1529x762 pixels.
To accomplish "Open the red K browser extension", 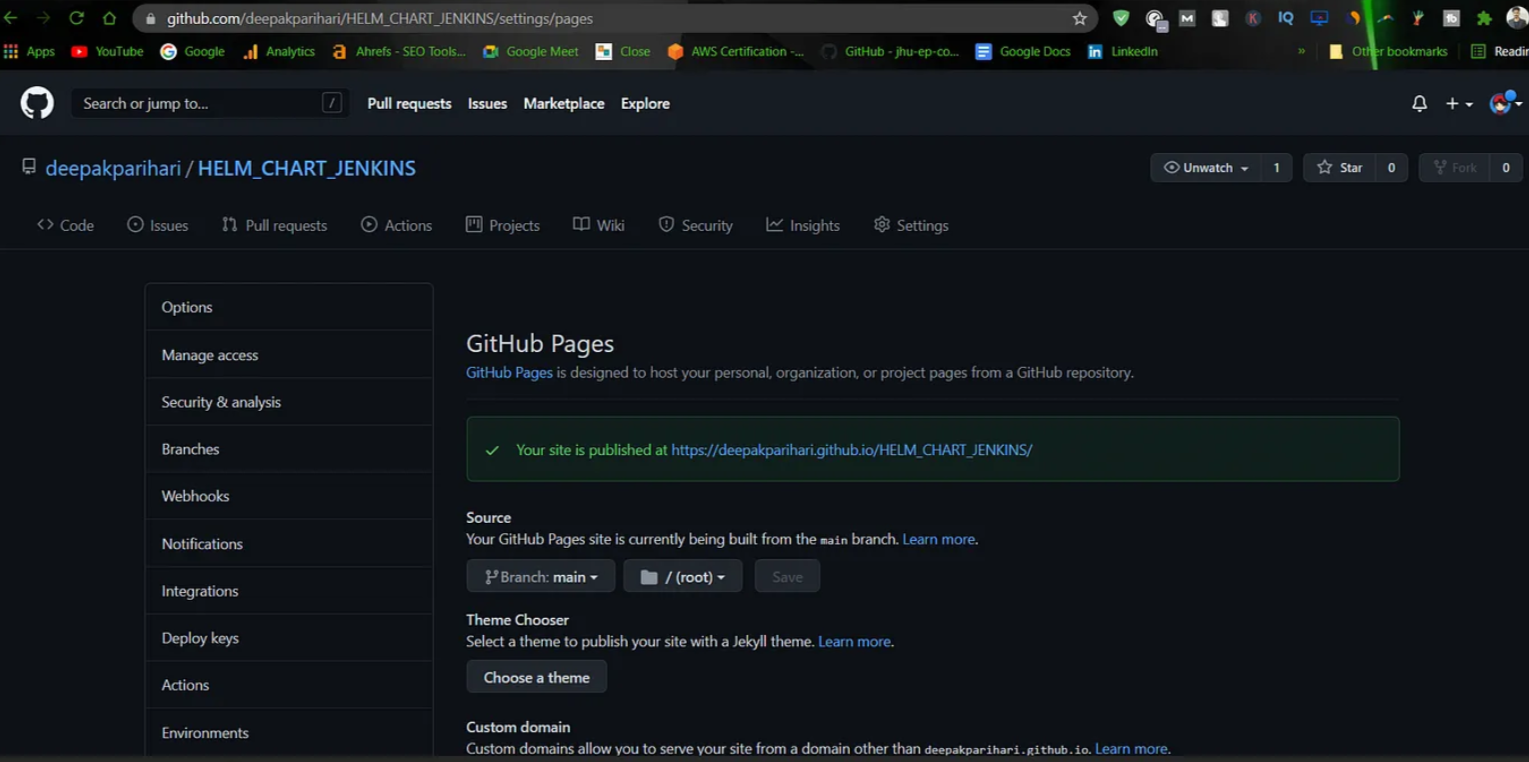I will pos(1253,18).
